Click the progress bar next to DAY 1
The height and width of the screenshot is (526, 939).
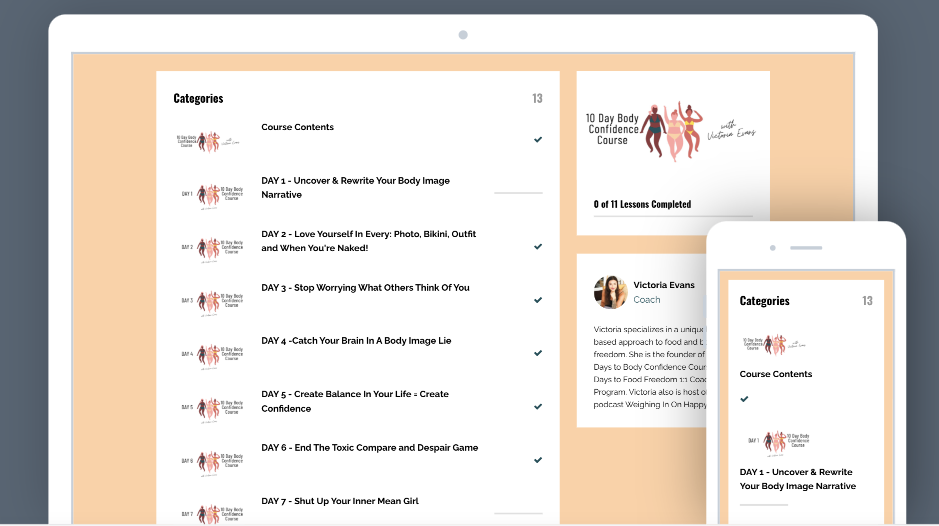[x=518, y=193]
